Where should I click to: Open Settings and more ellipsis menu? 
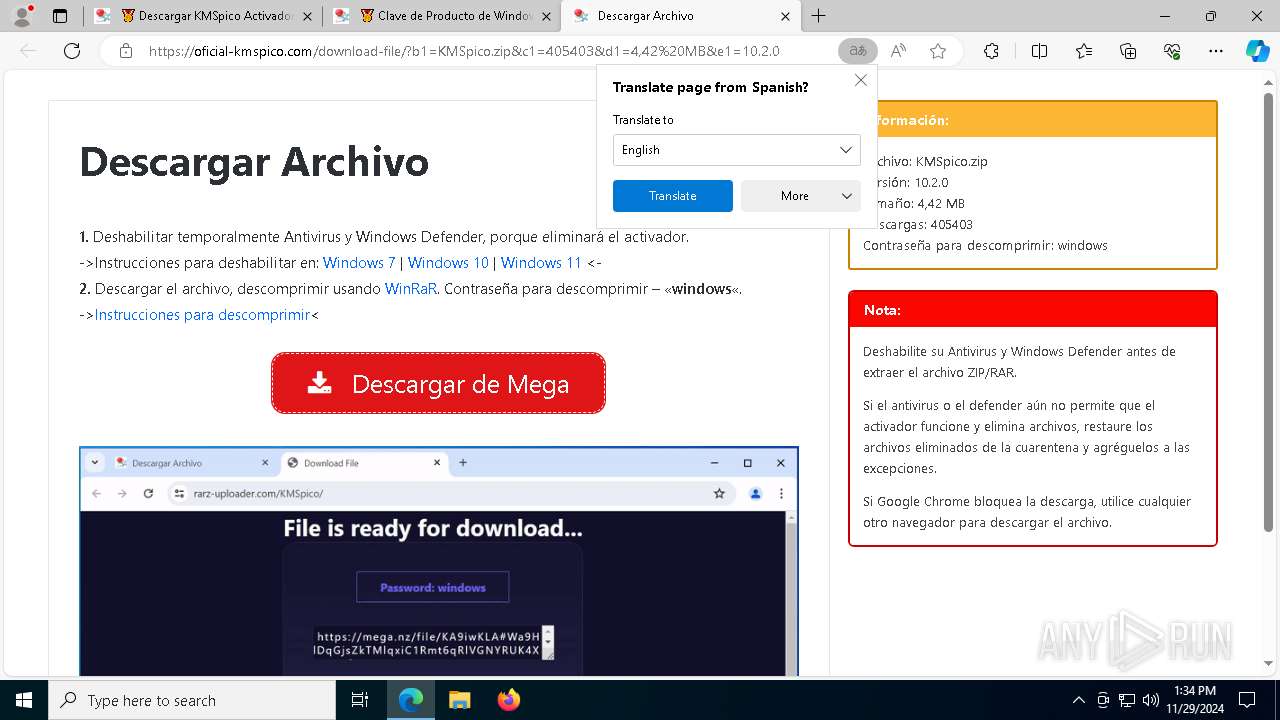pos(1216,51)
